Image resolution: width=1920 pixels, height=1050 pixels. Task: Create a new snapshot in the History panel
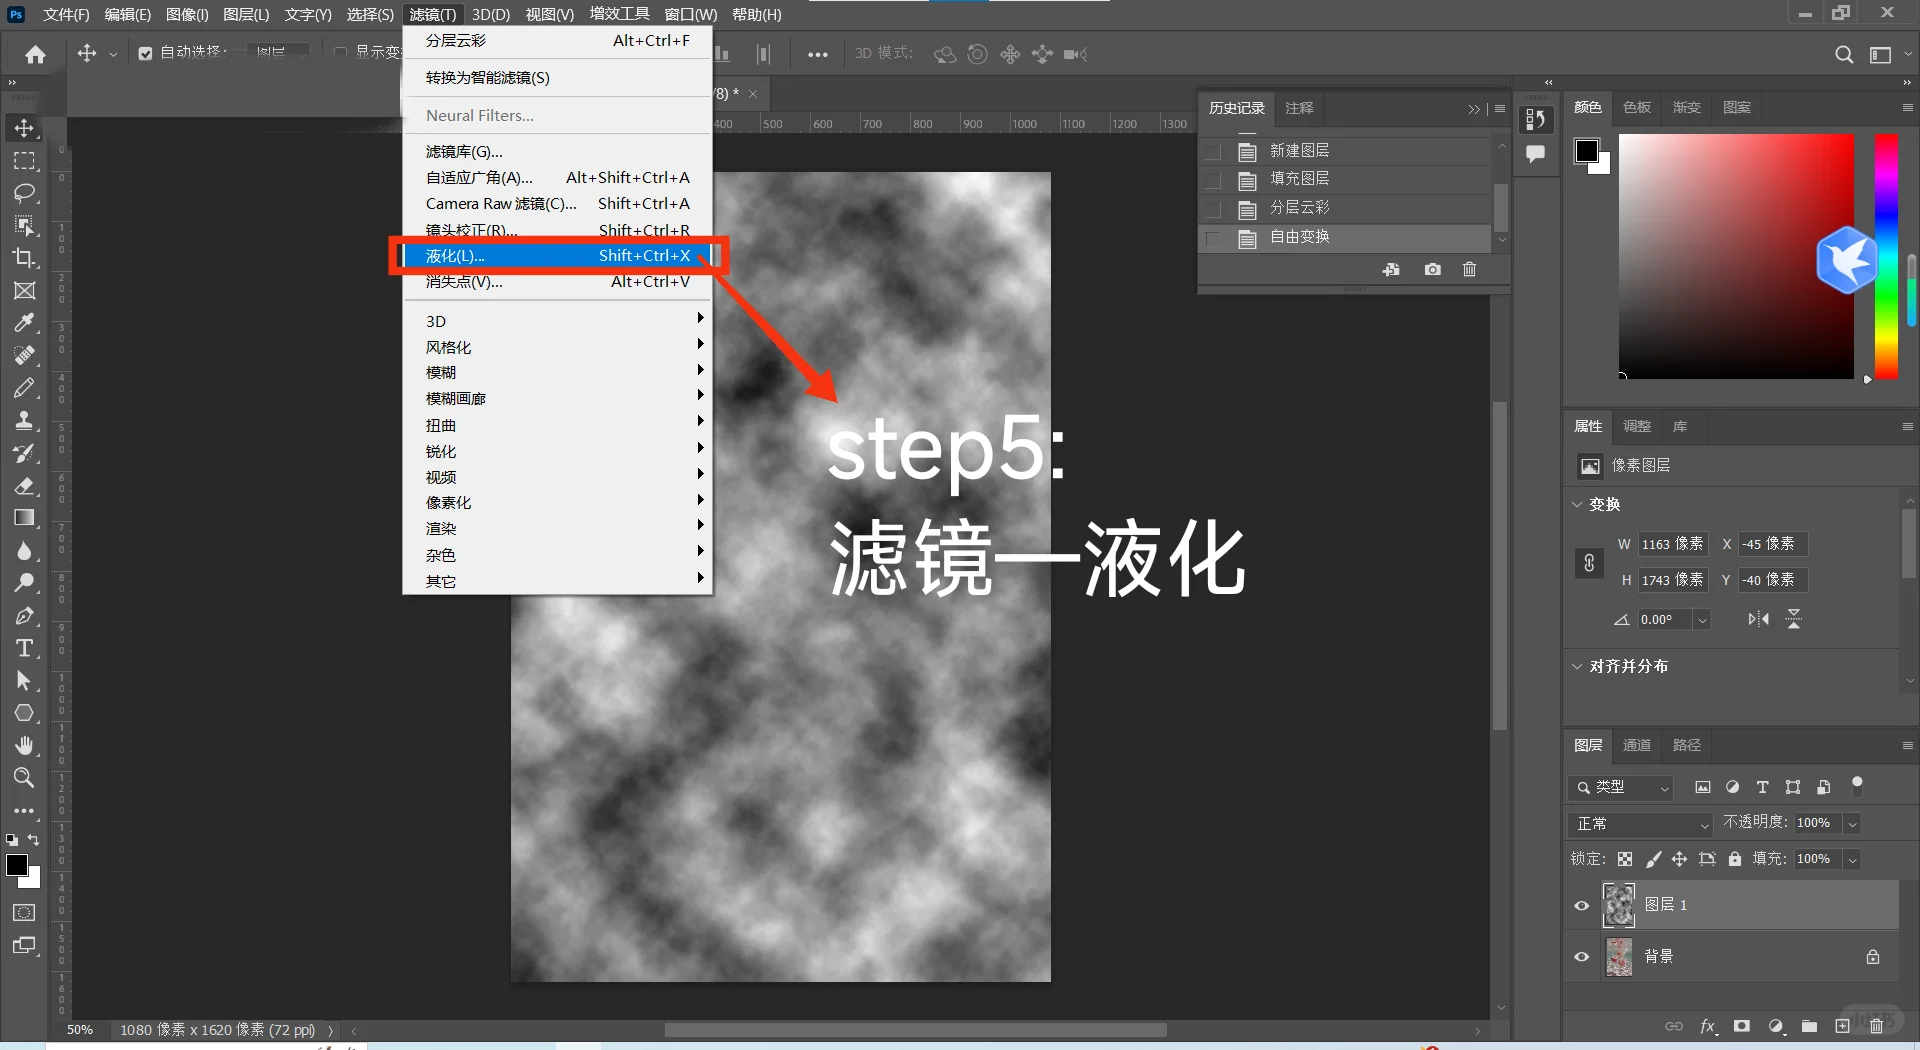point(1432,269)
